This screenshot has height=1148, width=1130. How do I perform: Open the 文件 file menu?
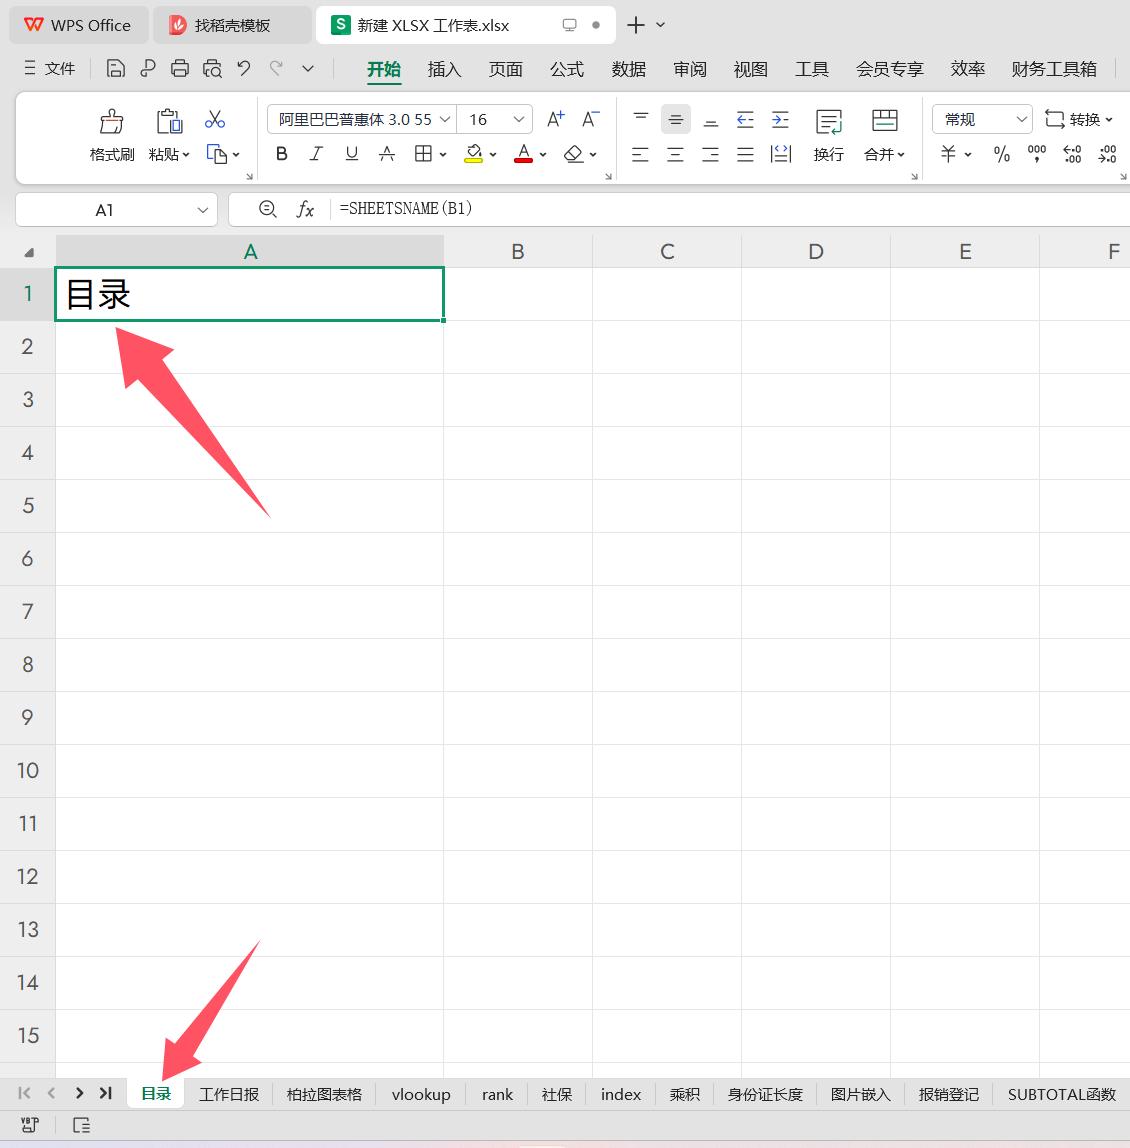(x=49, y=68)
